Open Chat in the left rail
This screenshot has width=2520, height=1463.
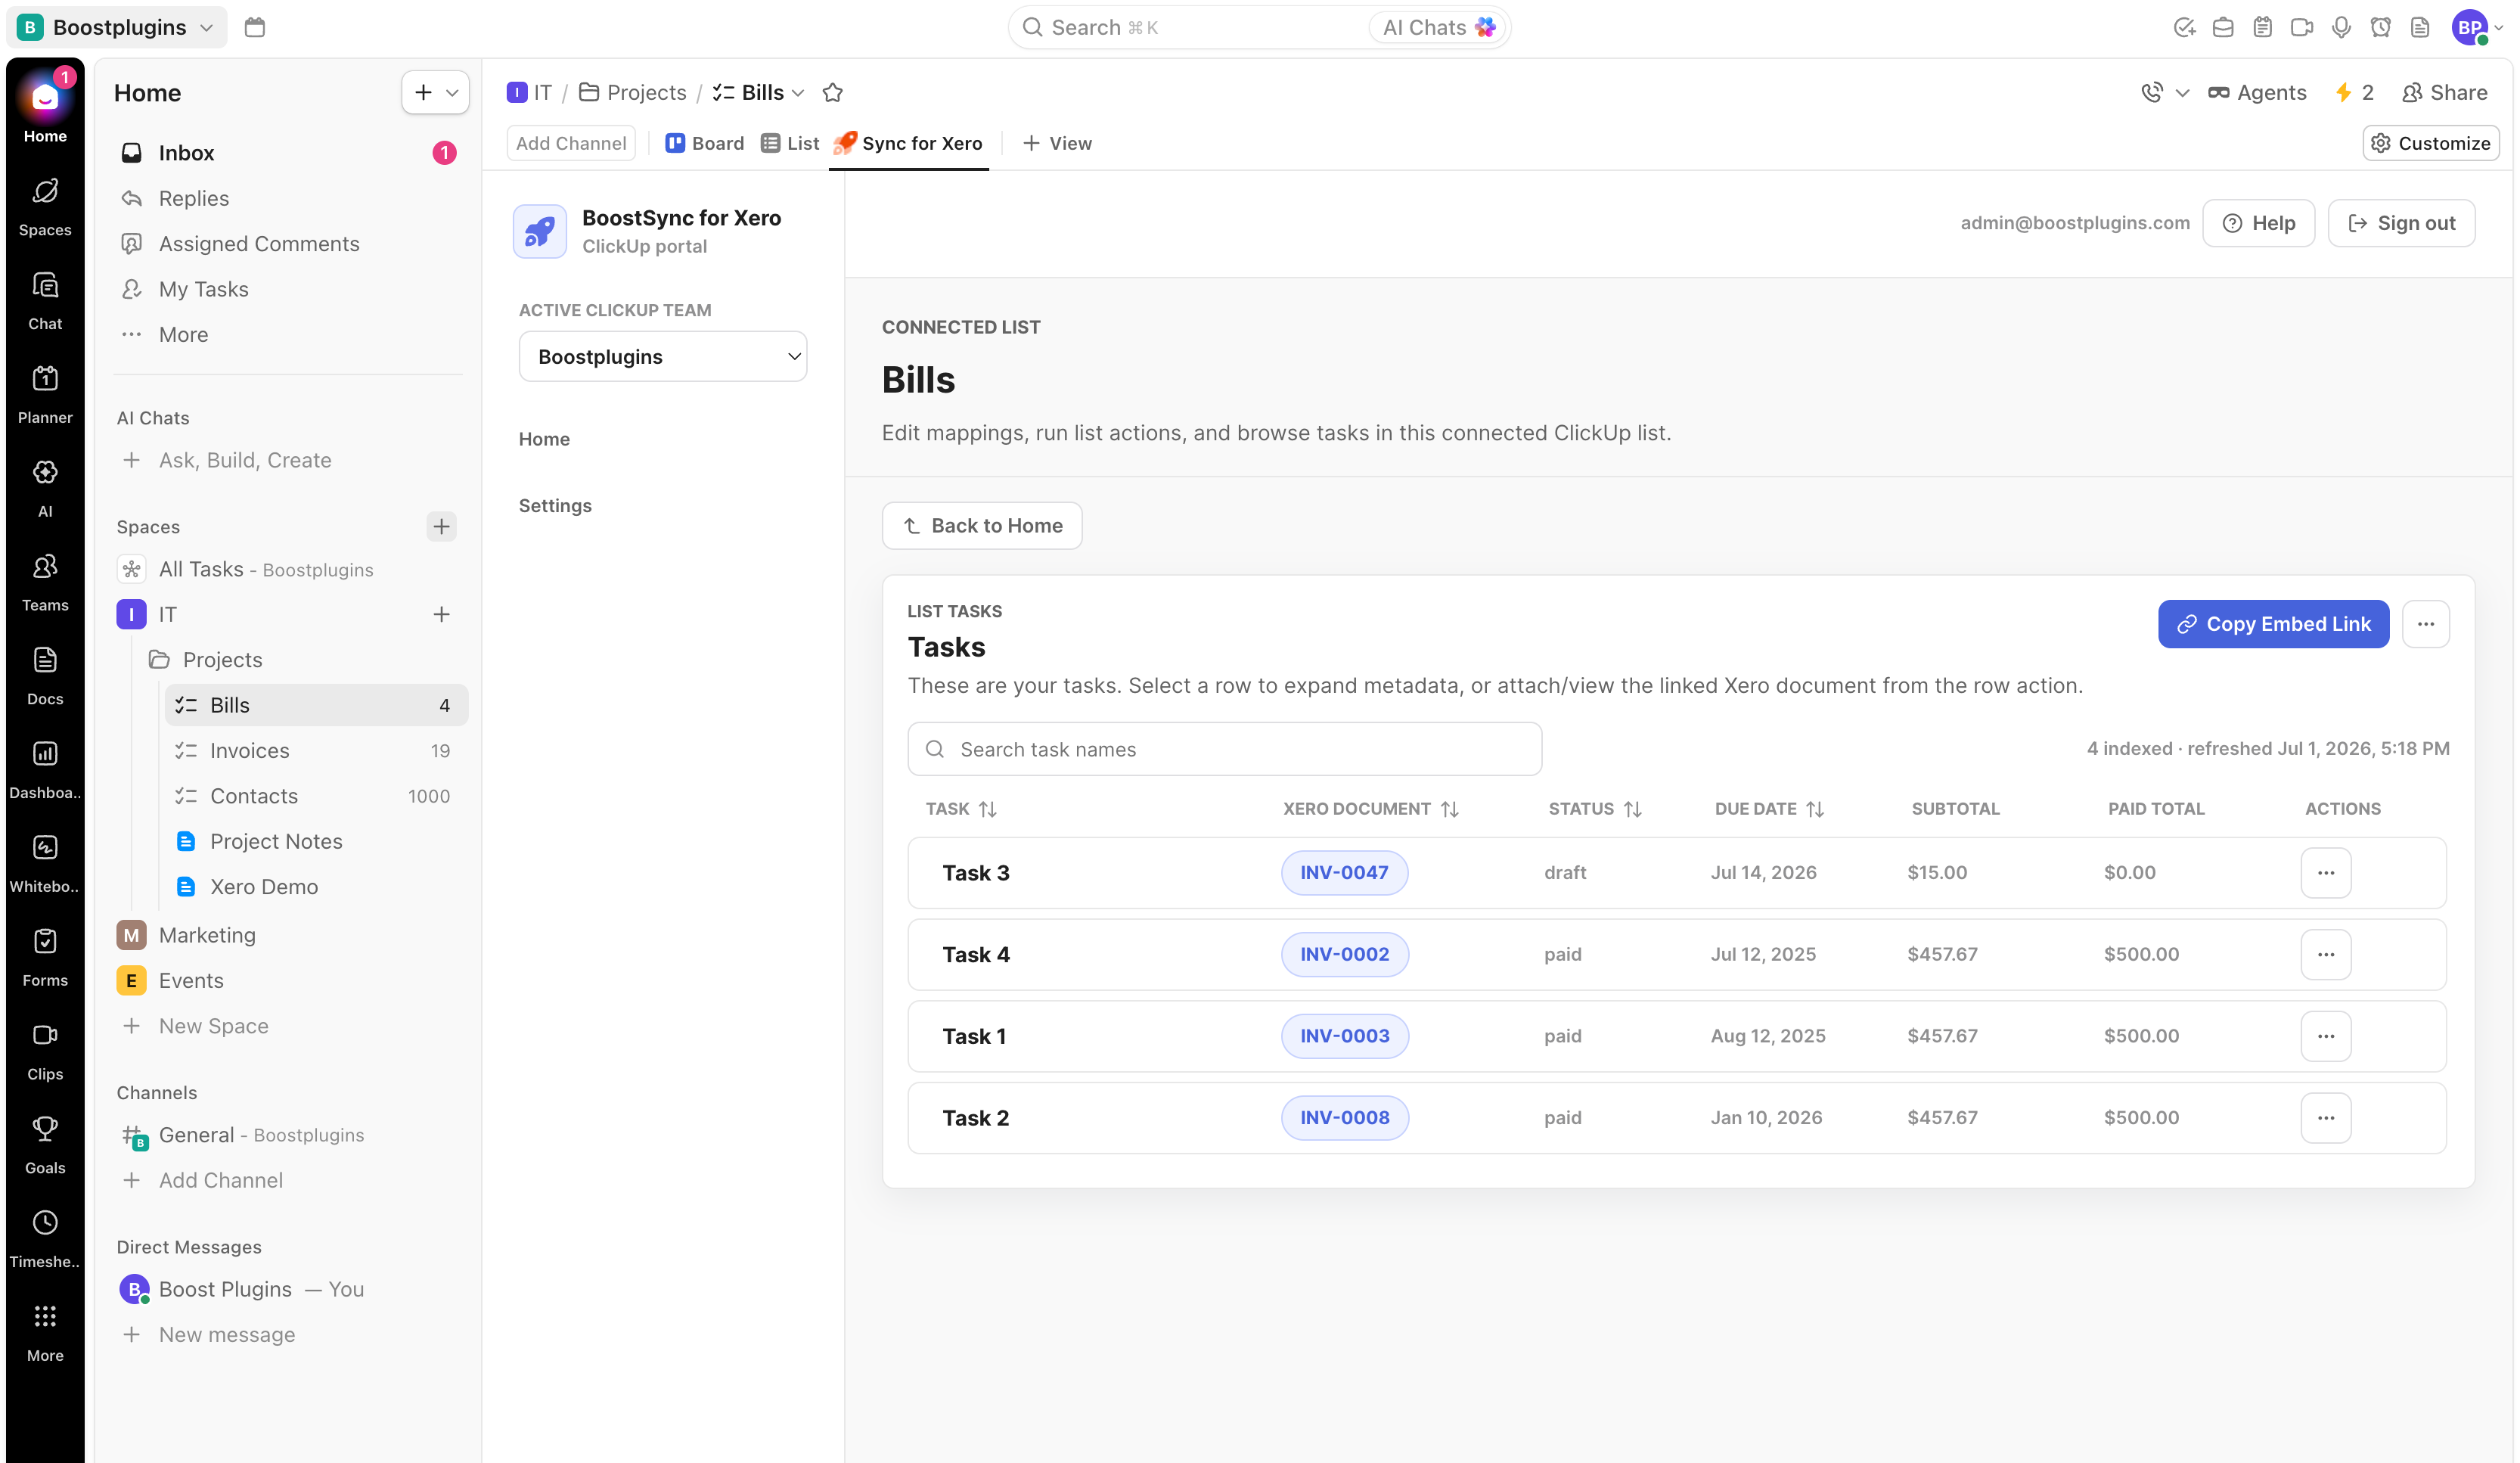click(x=45, y=301)
